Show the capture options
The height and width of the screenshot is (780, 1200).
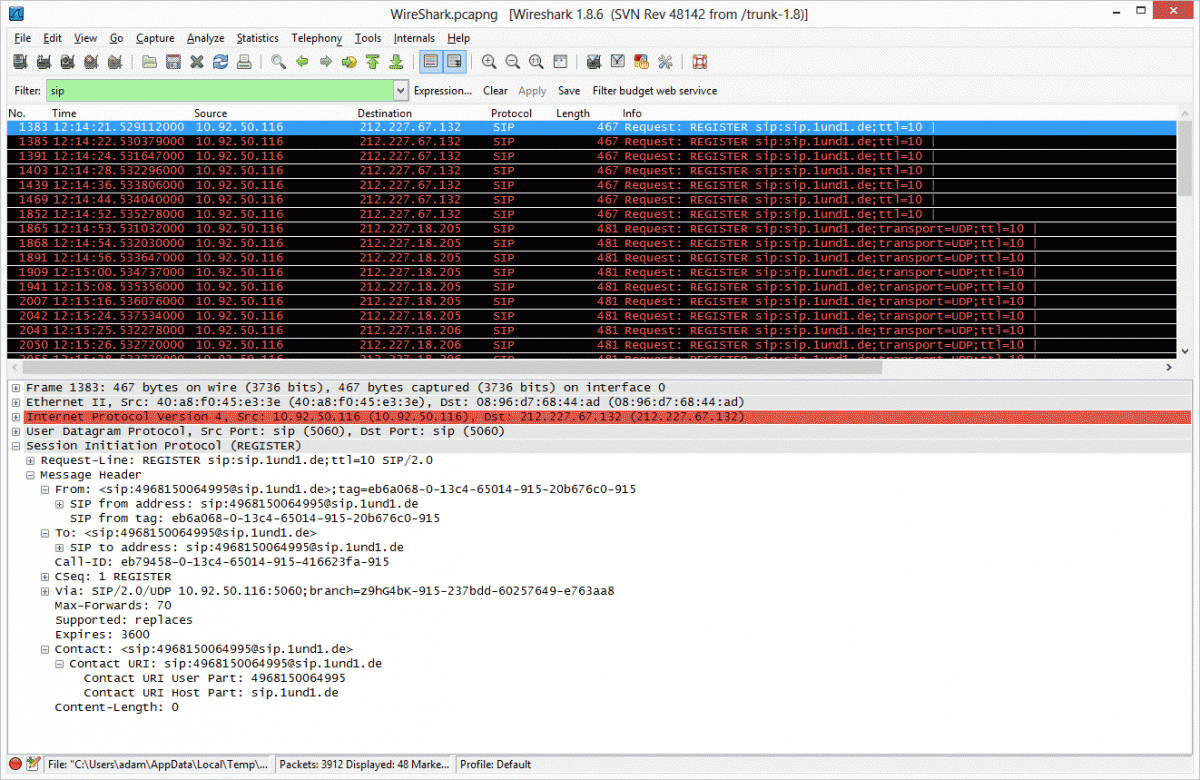coord(43,62)
